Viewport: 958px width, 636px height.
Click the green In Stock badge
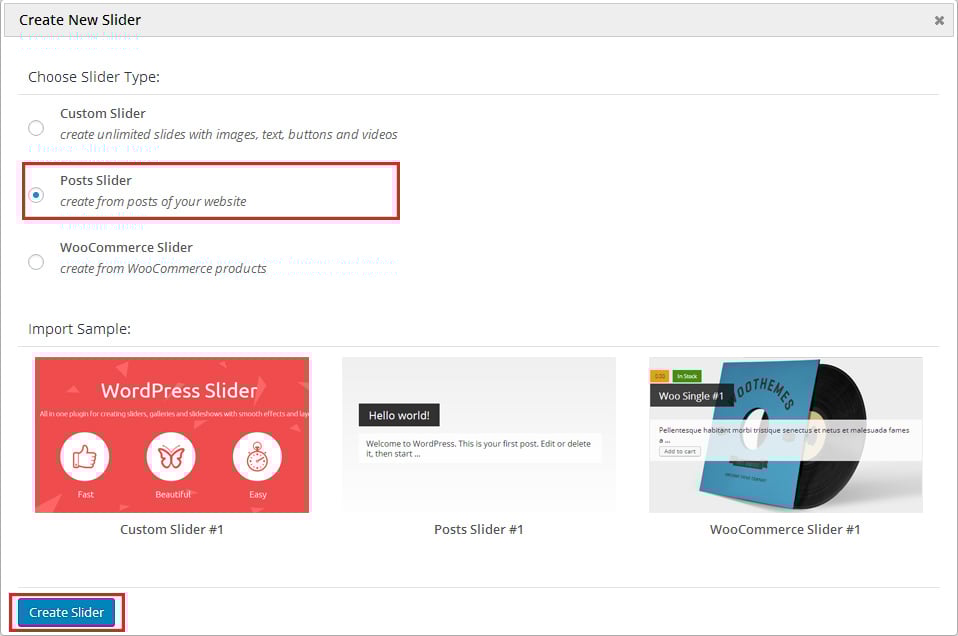[687, 376]
